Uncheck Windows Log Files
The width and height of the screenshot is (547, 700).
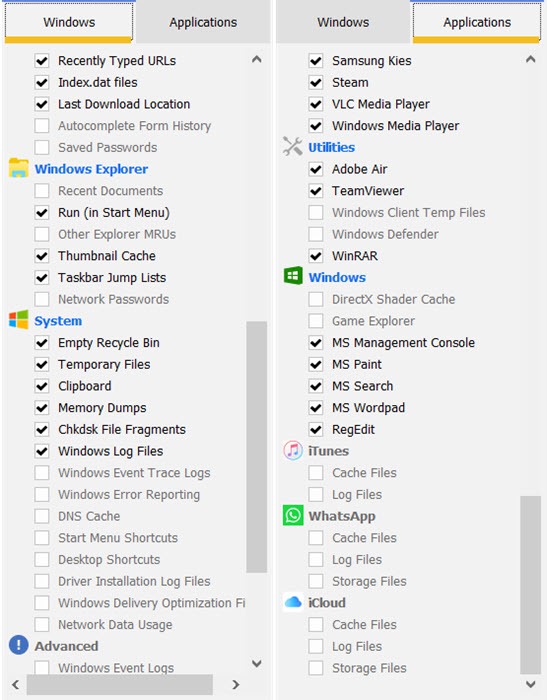[42, 451]
